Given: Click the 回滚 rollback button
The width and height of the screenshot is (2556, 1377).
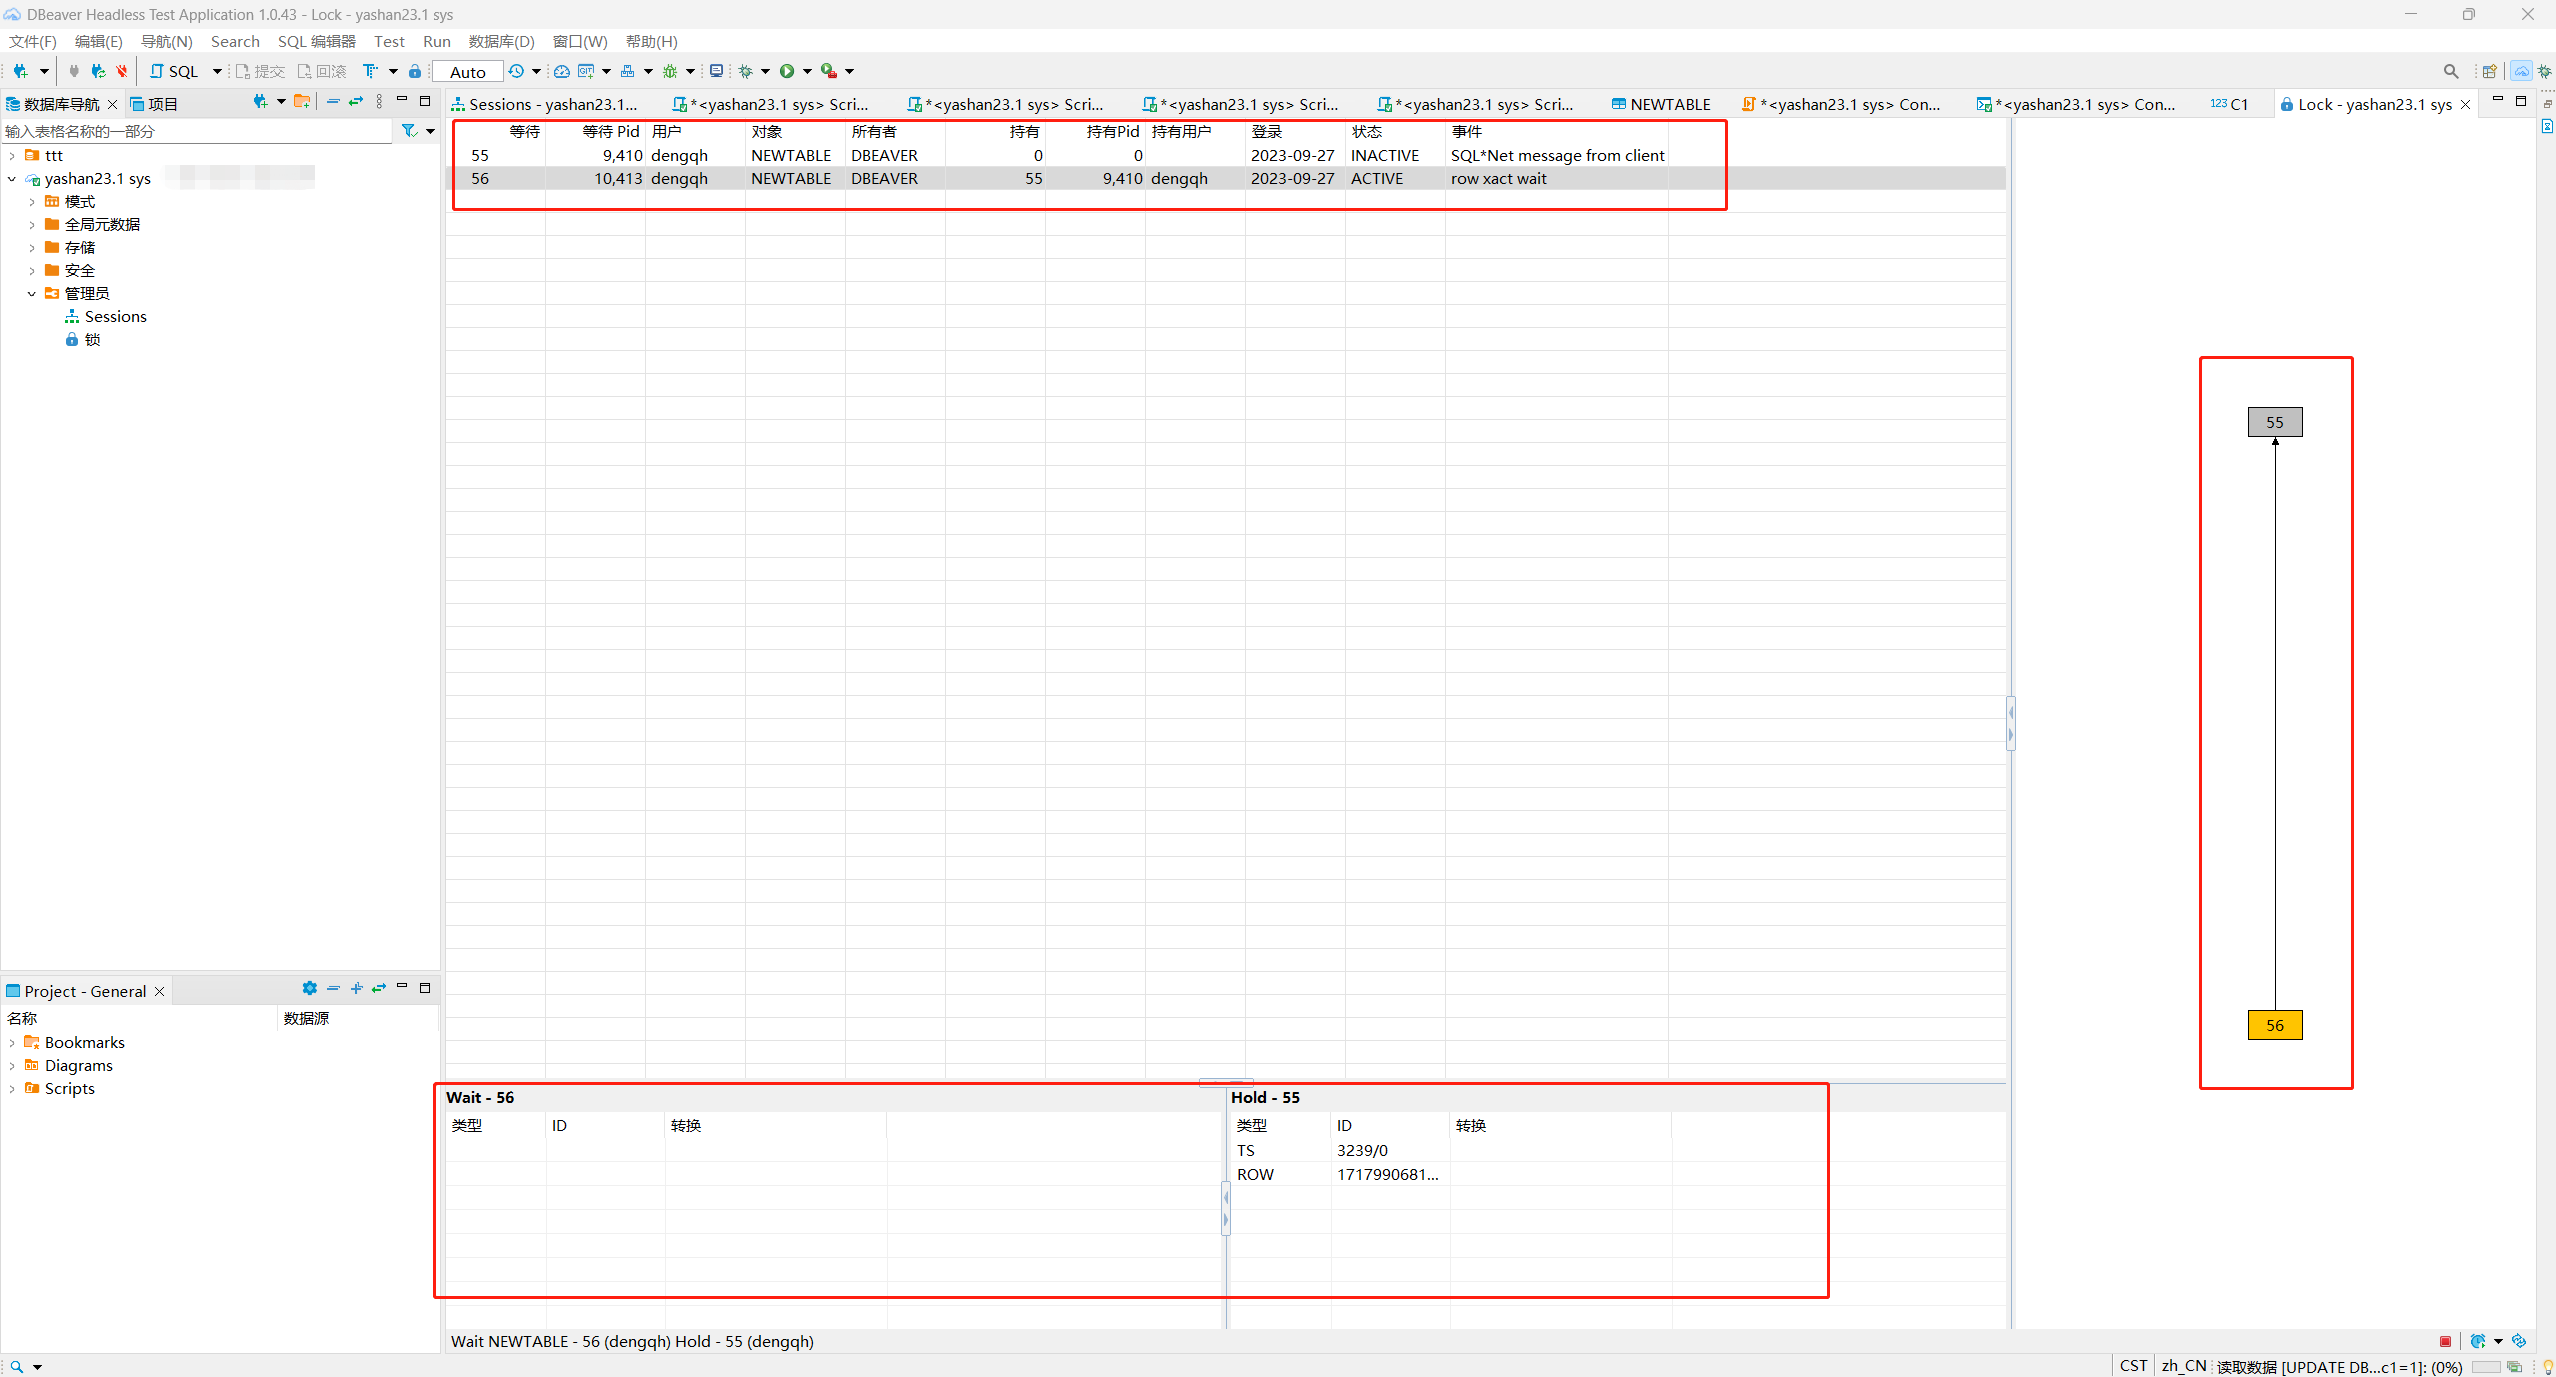Looking at the screenshot, I should [x=321, y=71].
